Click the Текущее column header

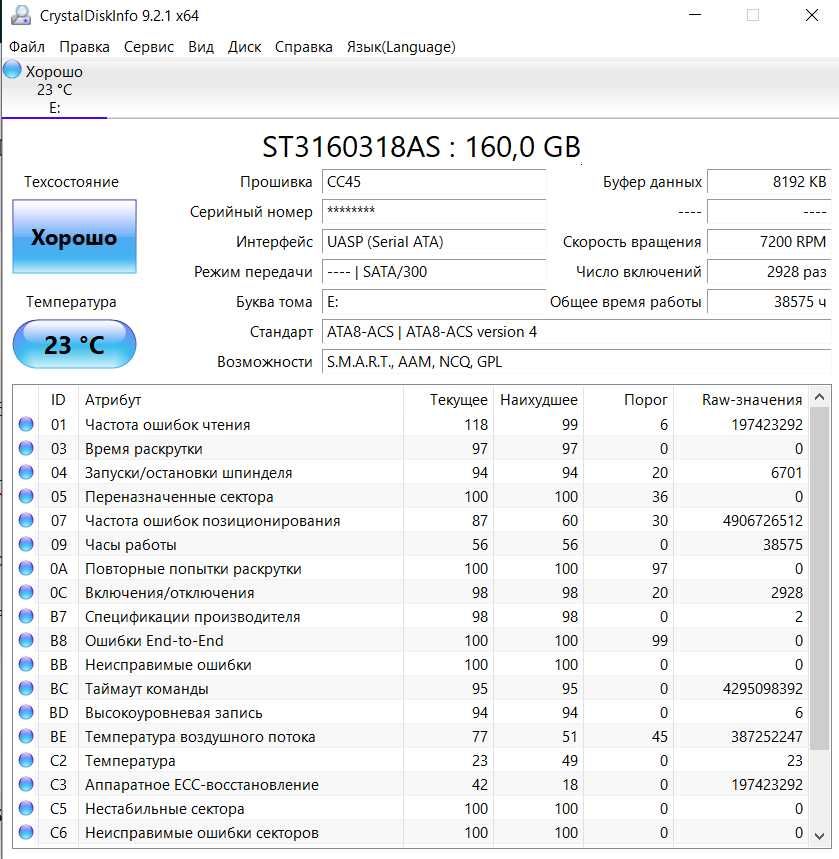[449, 400]
